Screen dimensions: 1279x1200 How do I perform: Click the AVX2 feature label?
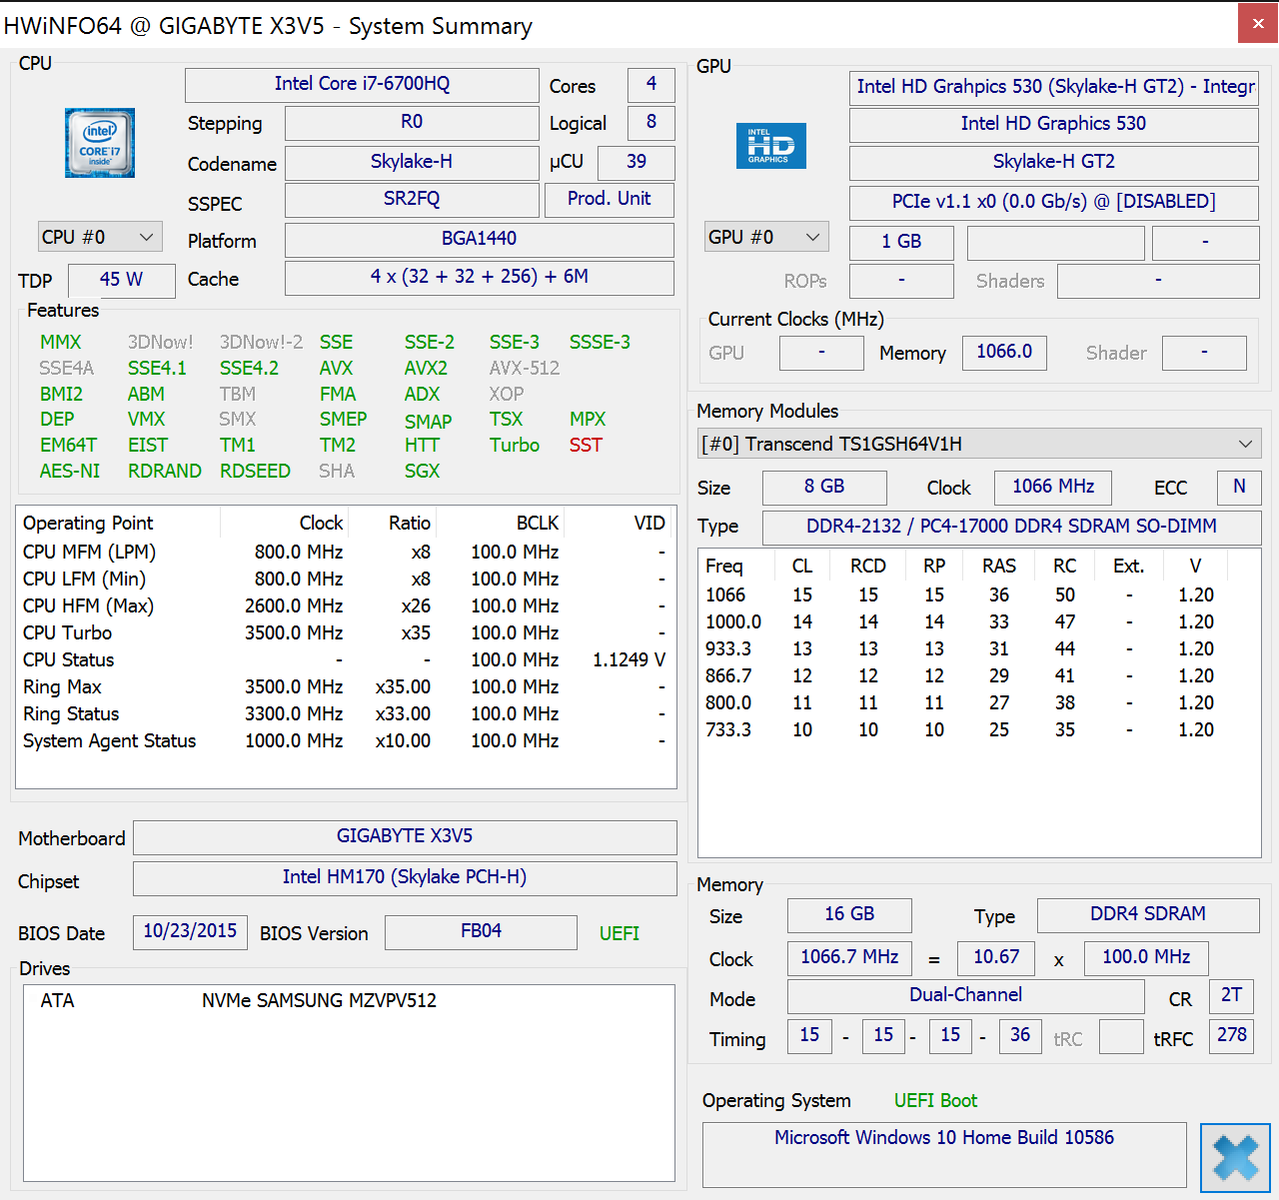point(426,368)
